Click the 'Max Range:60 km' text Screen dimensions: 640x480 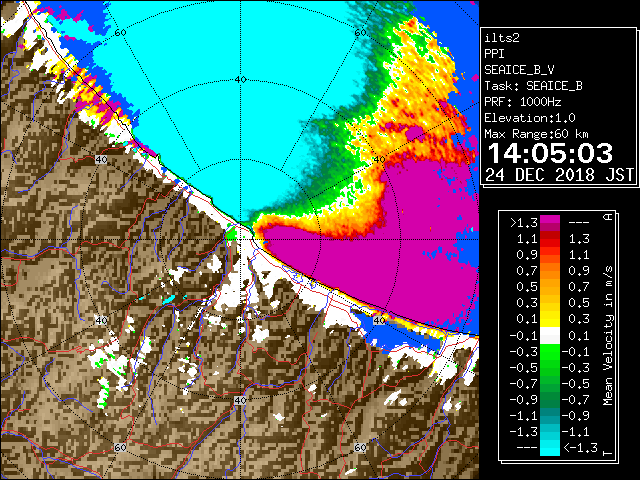click(536, 134)
